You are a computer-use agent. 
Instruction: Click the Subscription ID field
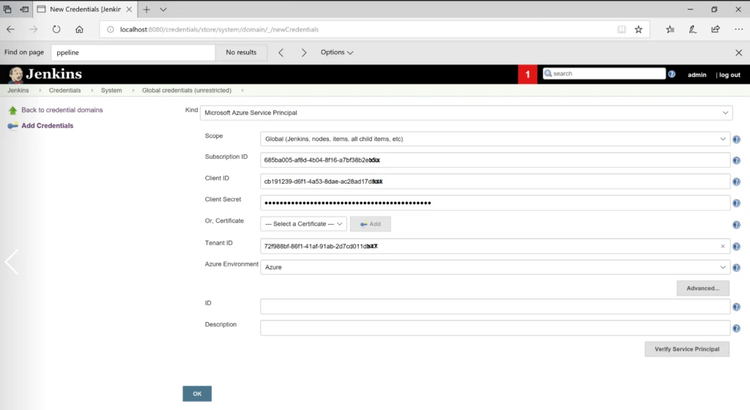pyautogui.click(x=495, y=160)
